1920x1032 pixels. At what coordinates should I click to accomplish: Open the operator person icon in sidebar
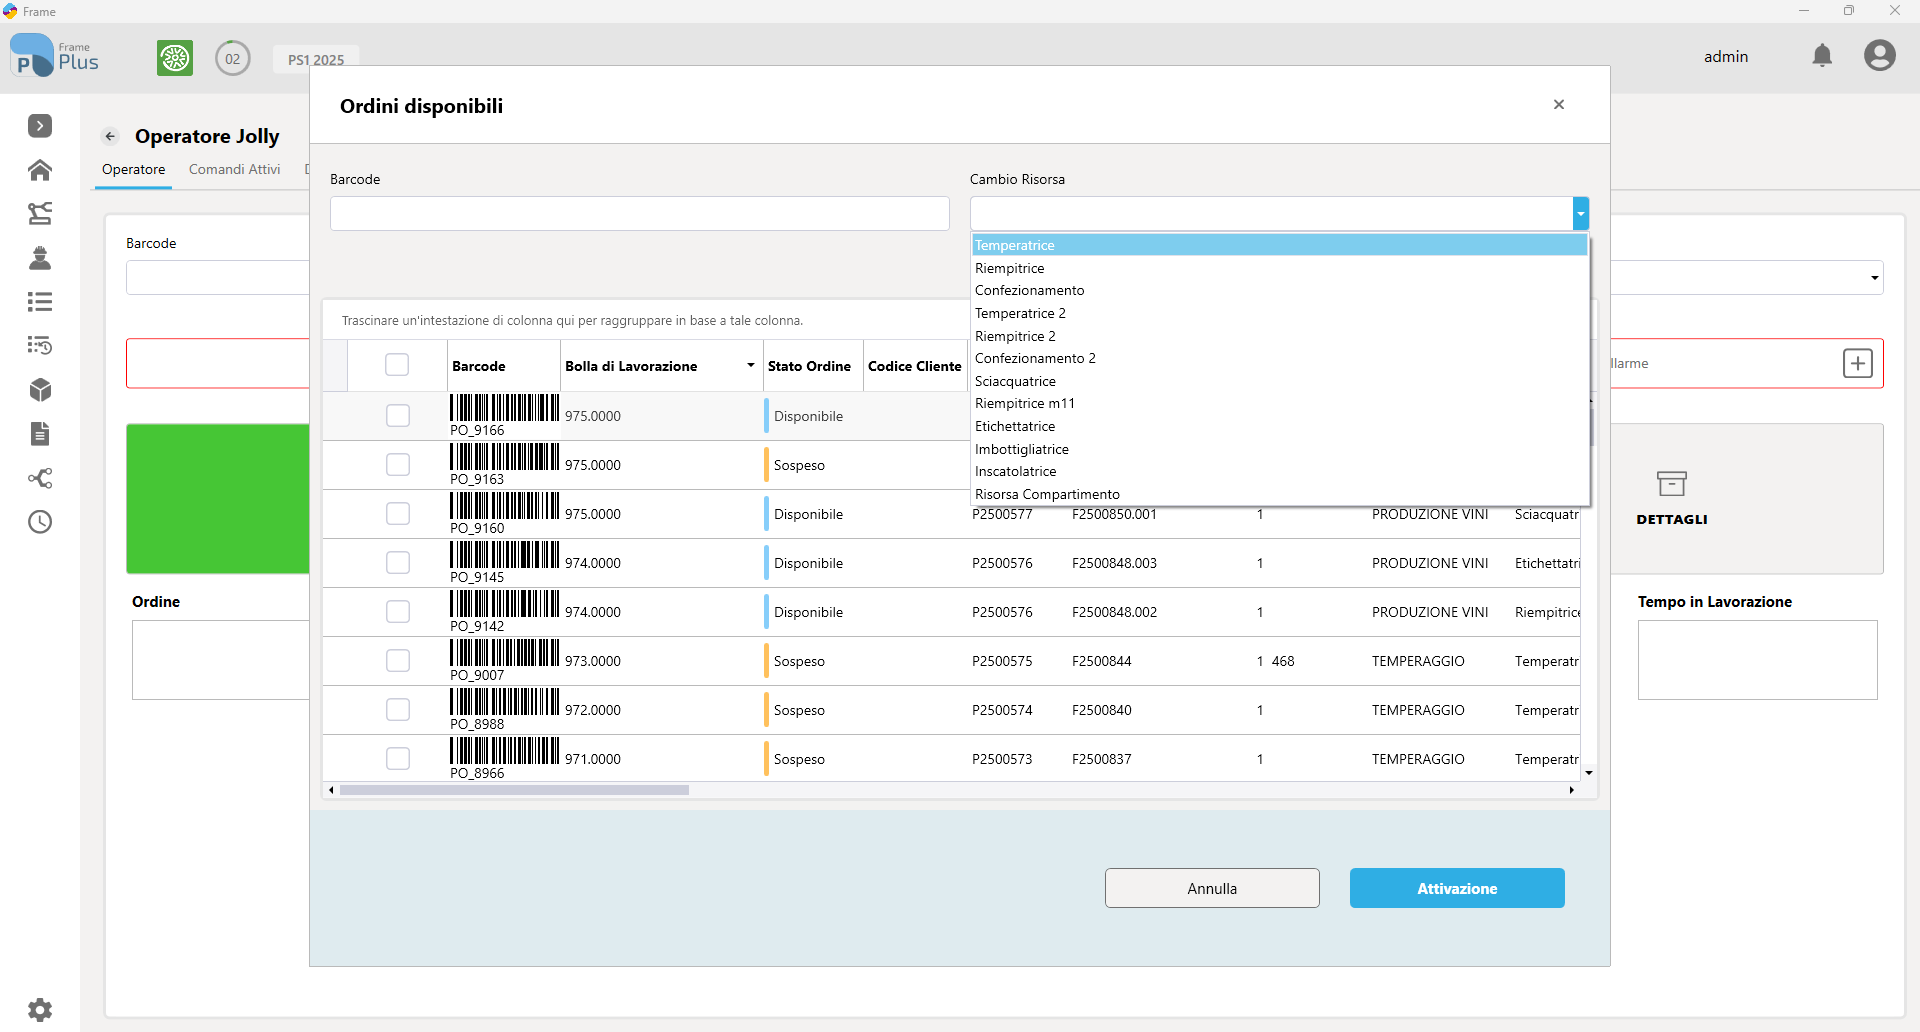coord(40,258)
